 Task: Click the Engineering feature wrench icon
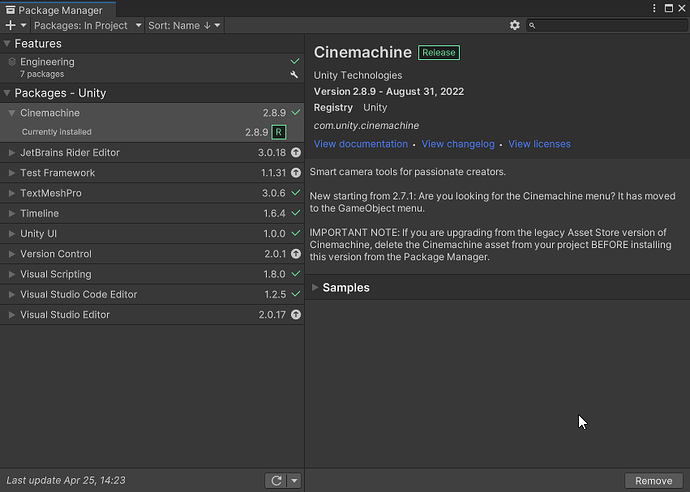click(x=294, y=75)
